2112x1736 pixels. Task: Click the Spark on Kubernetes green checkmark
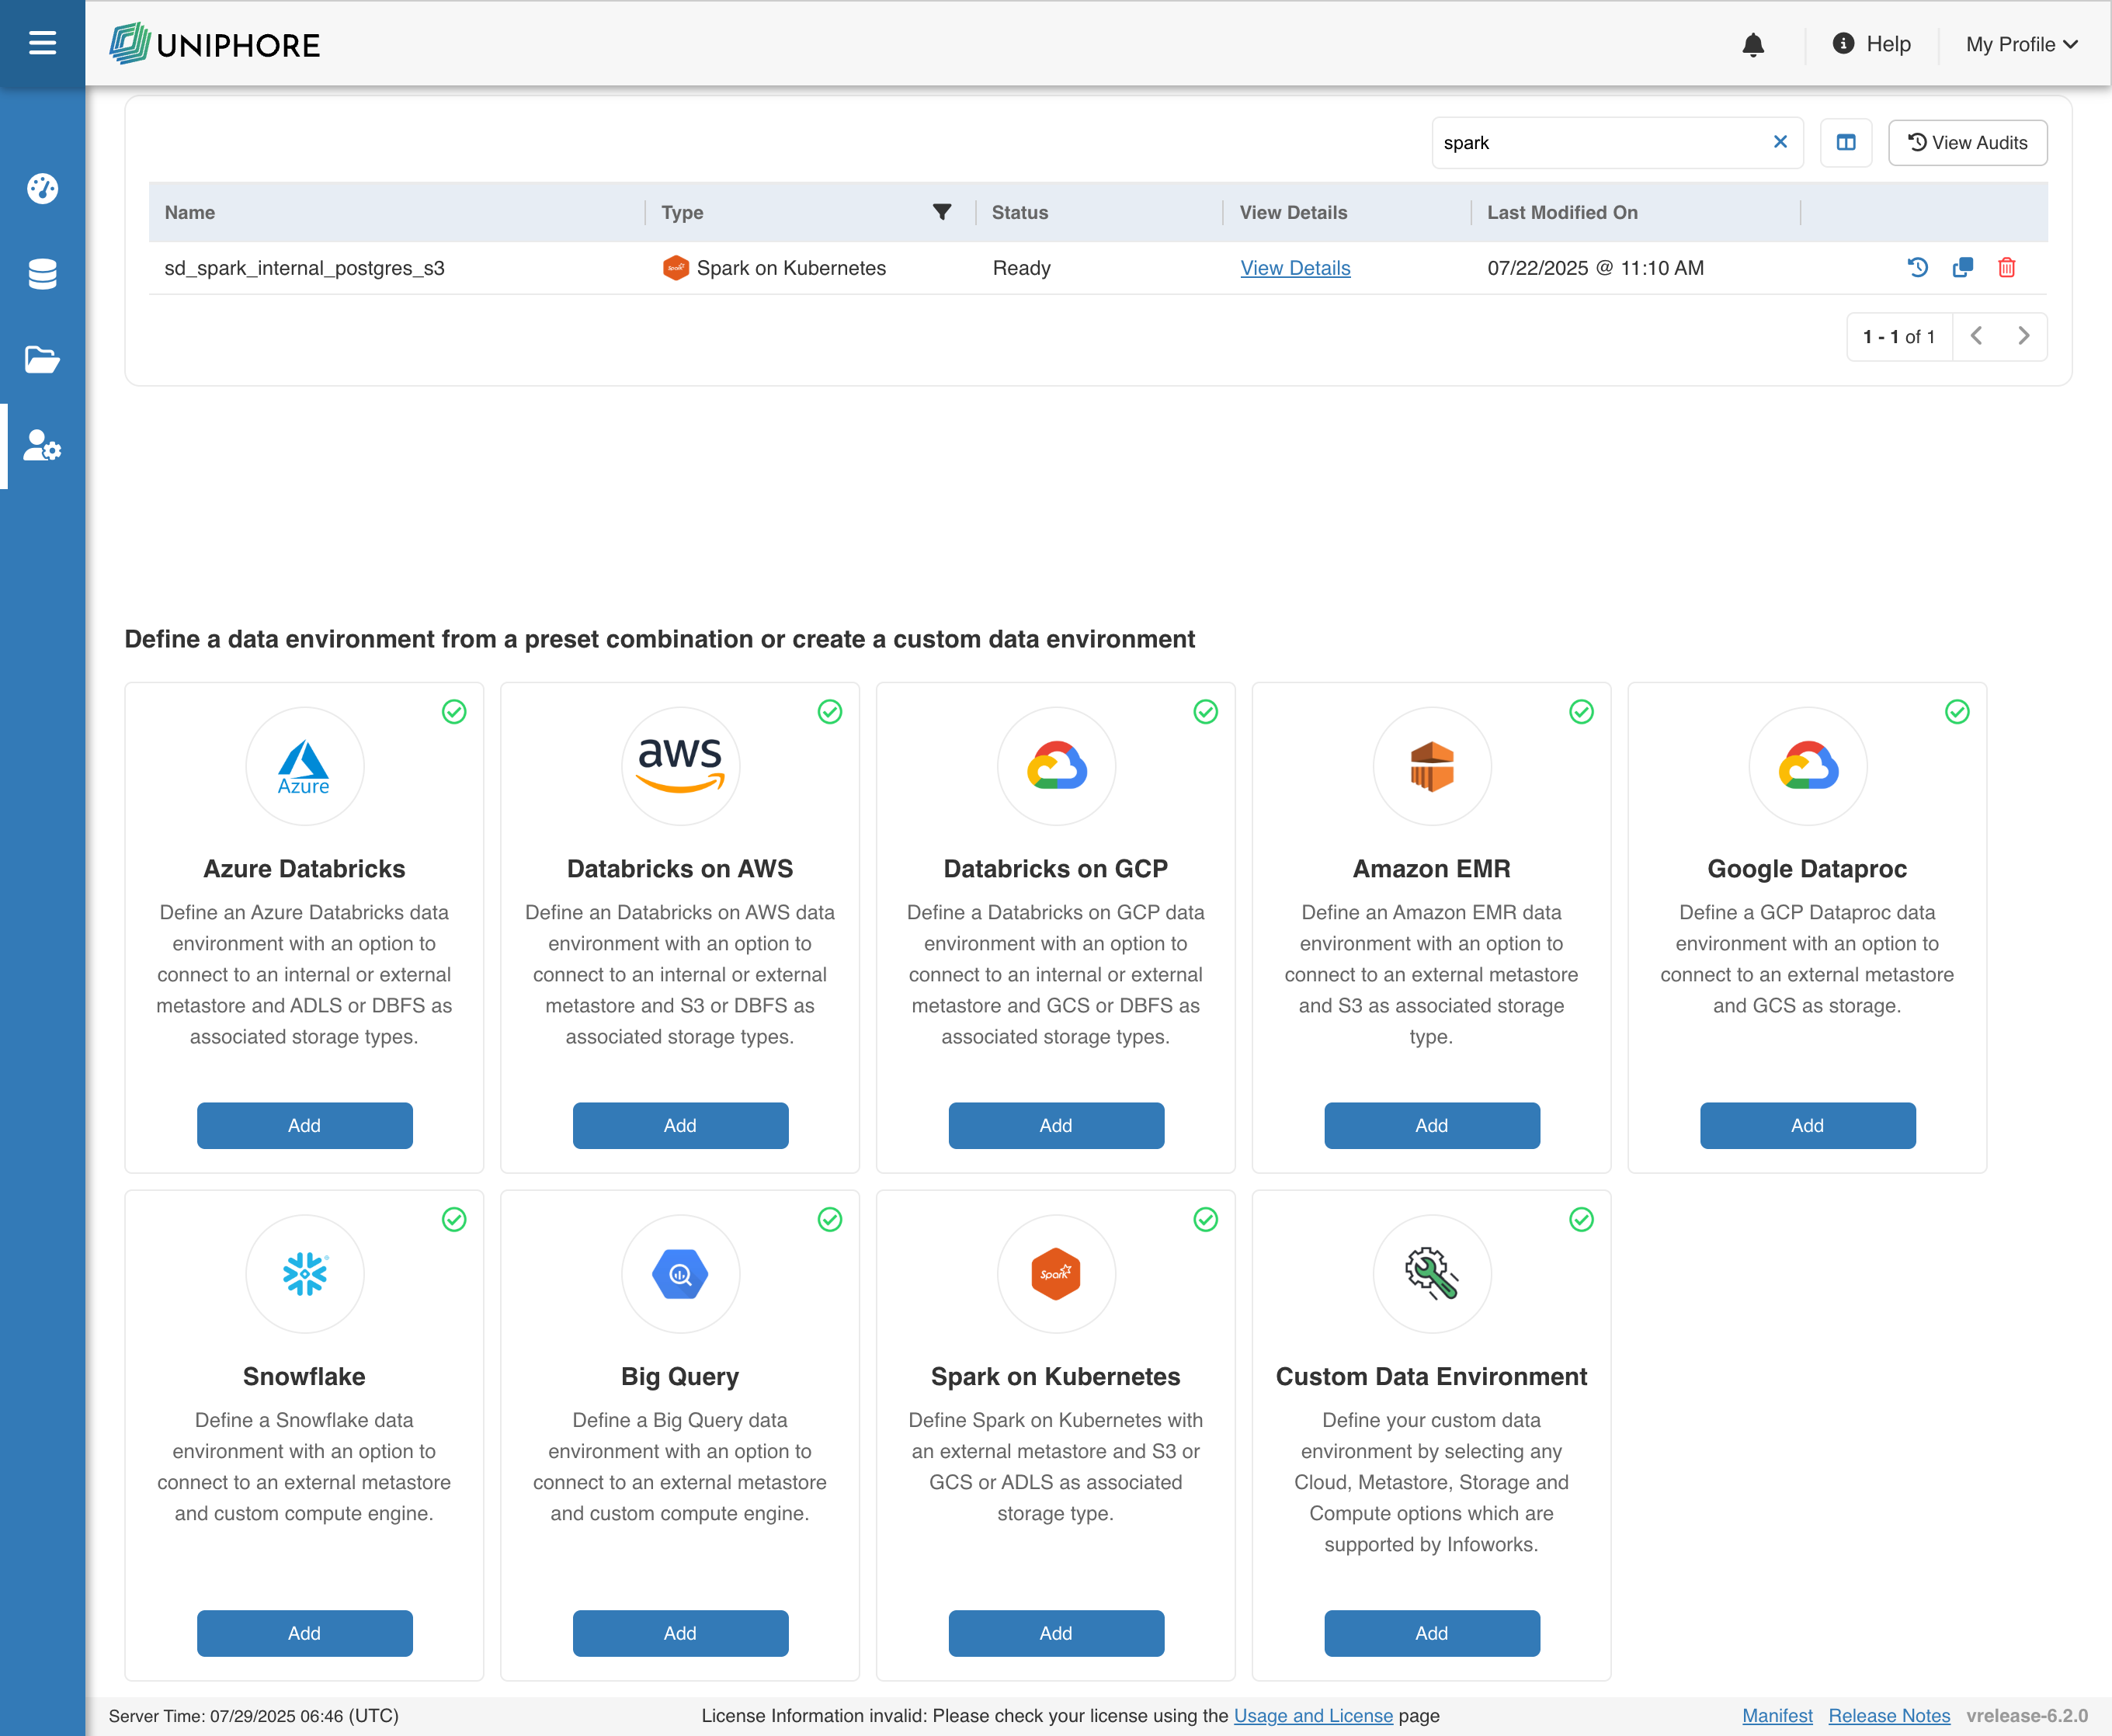(1206, 1219)
